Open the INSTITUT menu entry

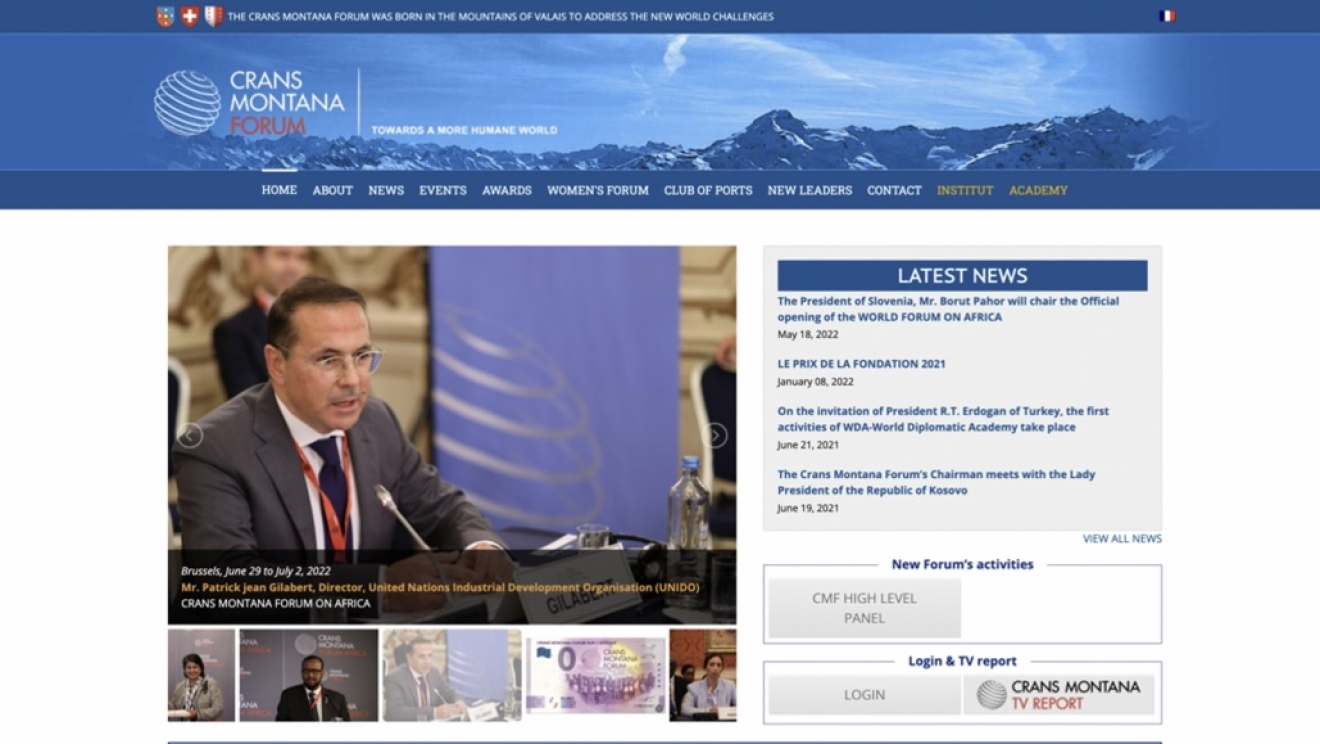tap(964, 190)
